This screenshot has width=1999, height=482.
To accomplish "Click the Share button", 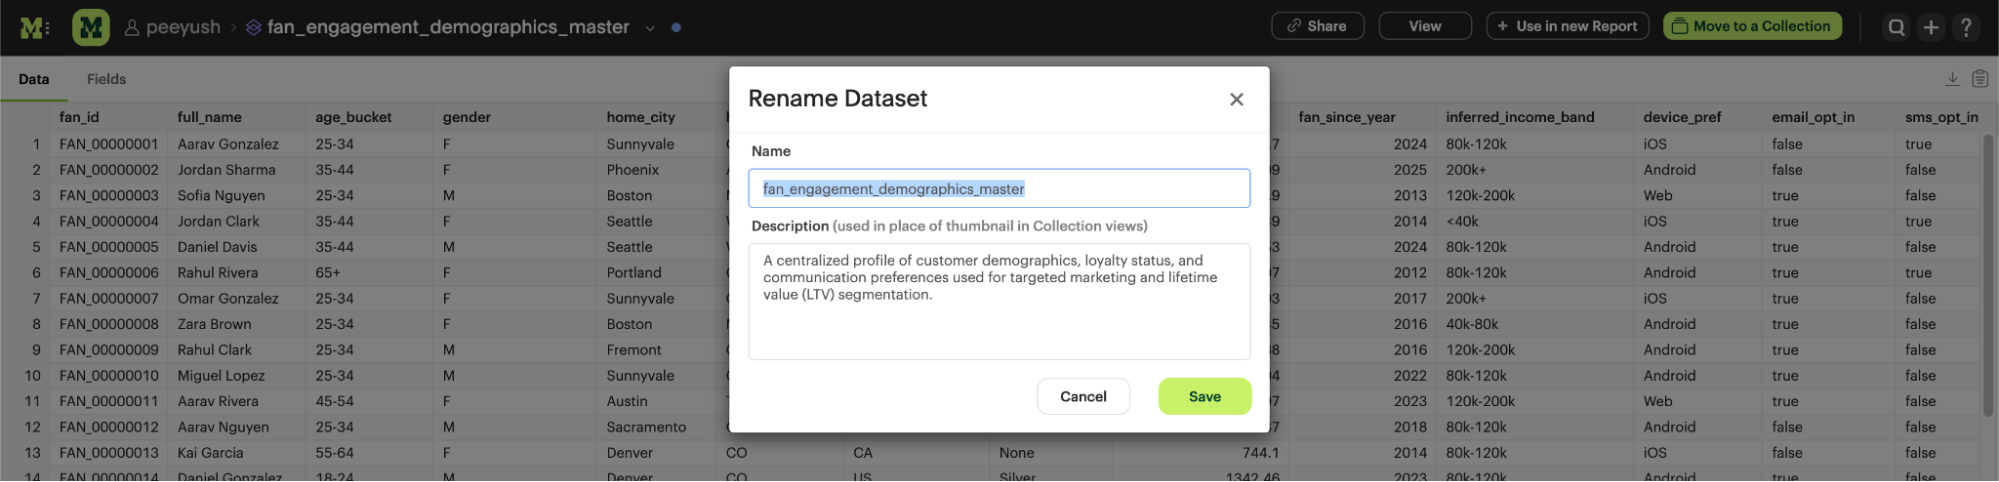I will 1317,26.
